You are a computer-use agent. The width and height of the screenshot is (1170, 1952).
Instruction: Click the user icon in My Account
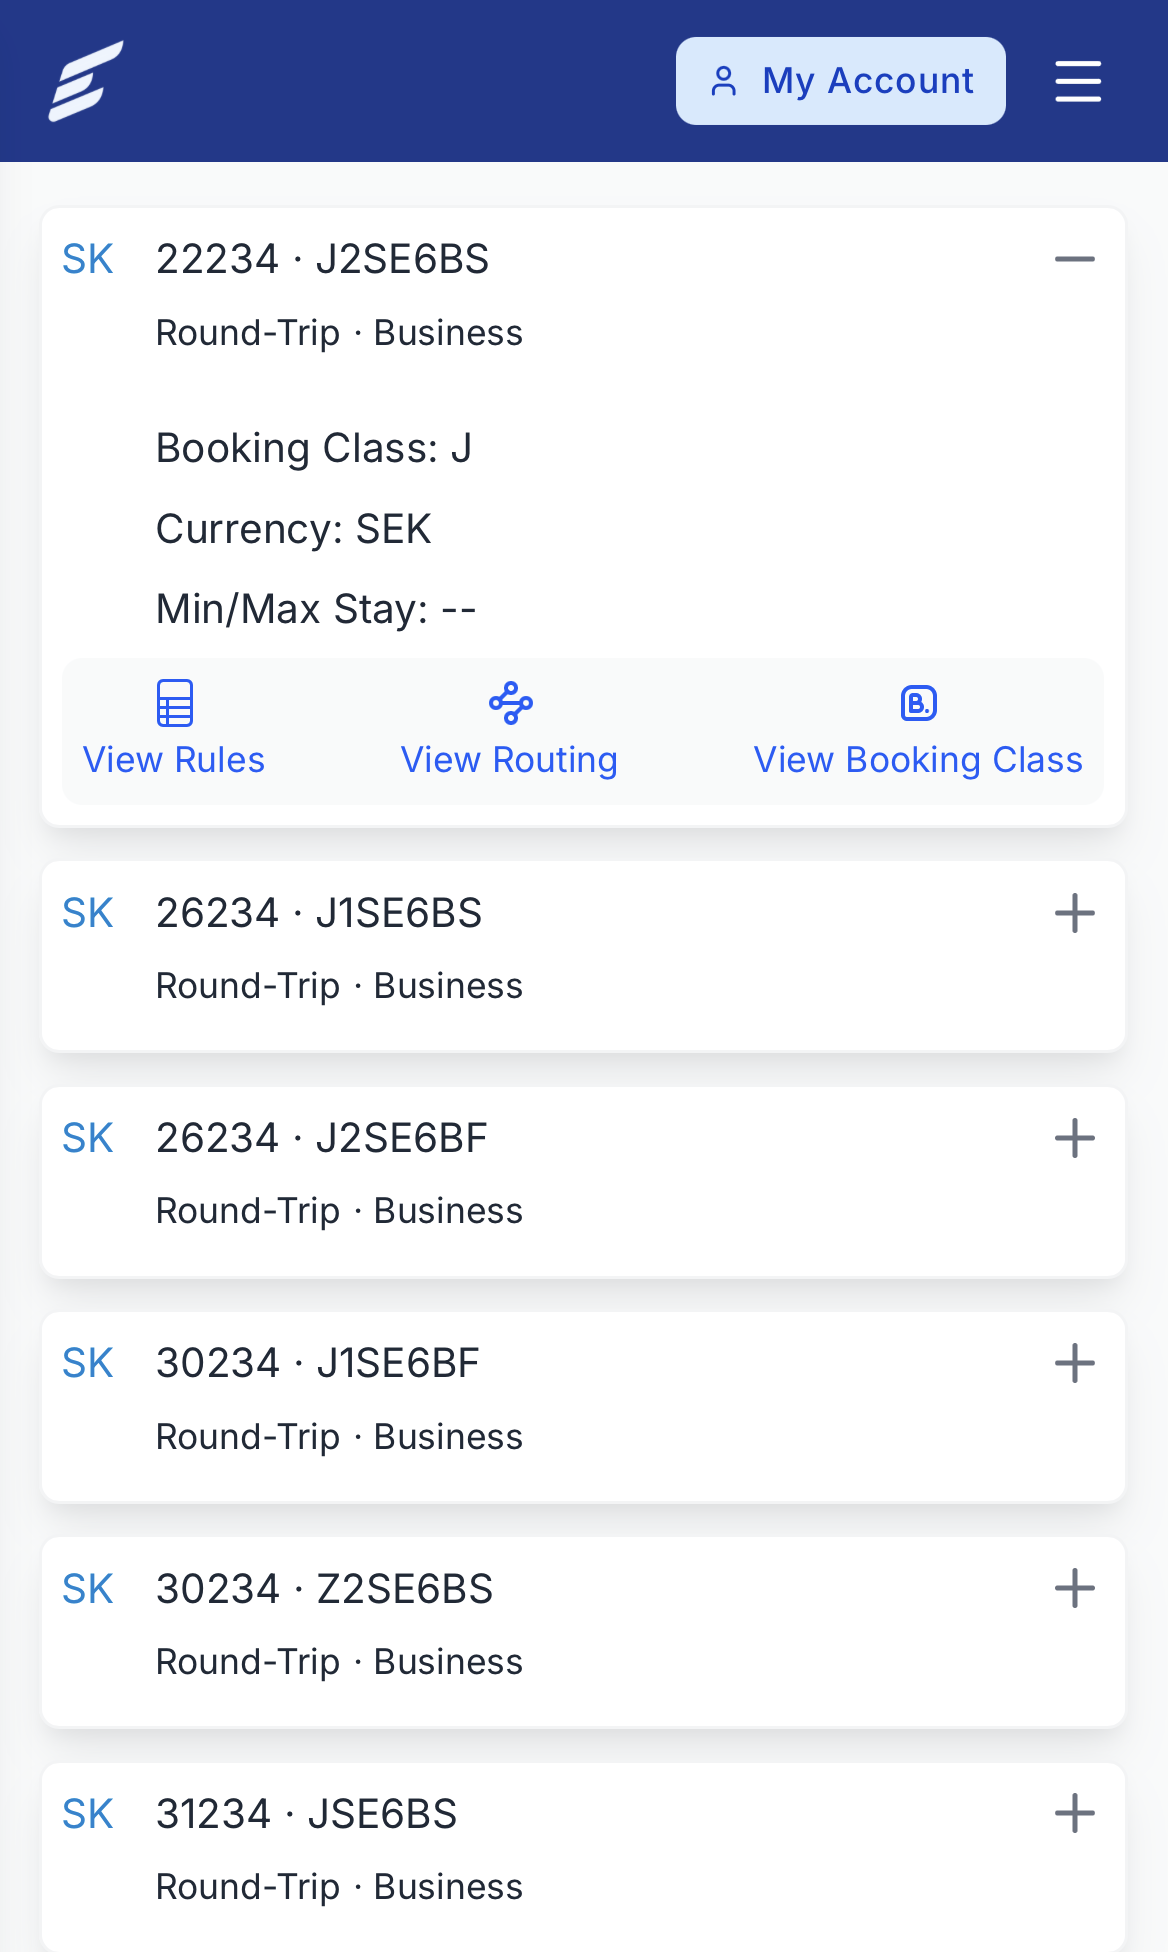[x=724, y=81]
